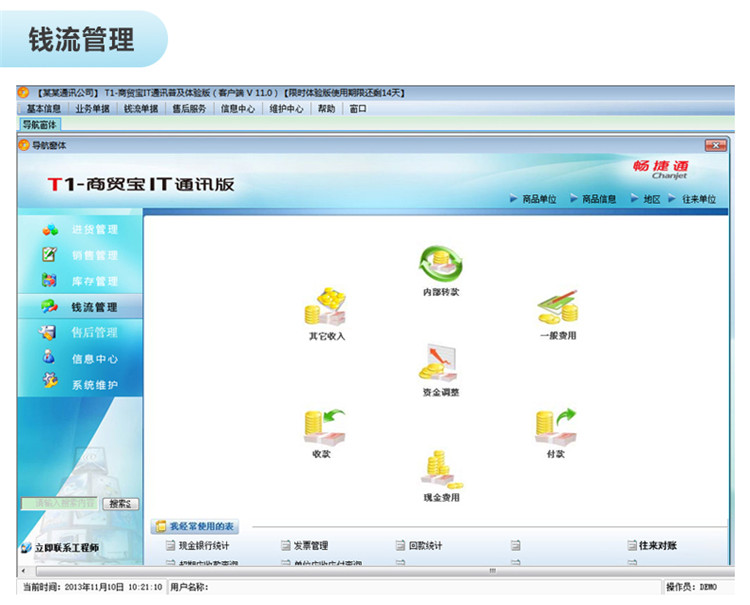This screenshot has height=605, width=750.
Task: Click 操作员: DEMO status entry
Action: tap(692, 587)
